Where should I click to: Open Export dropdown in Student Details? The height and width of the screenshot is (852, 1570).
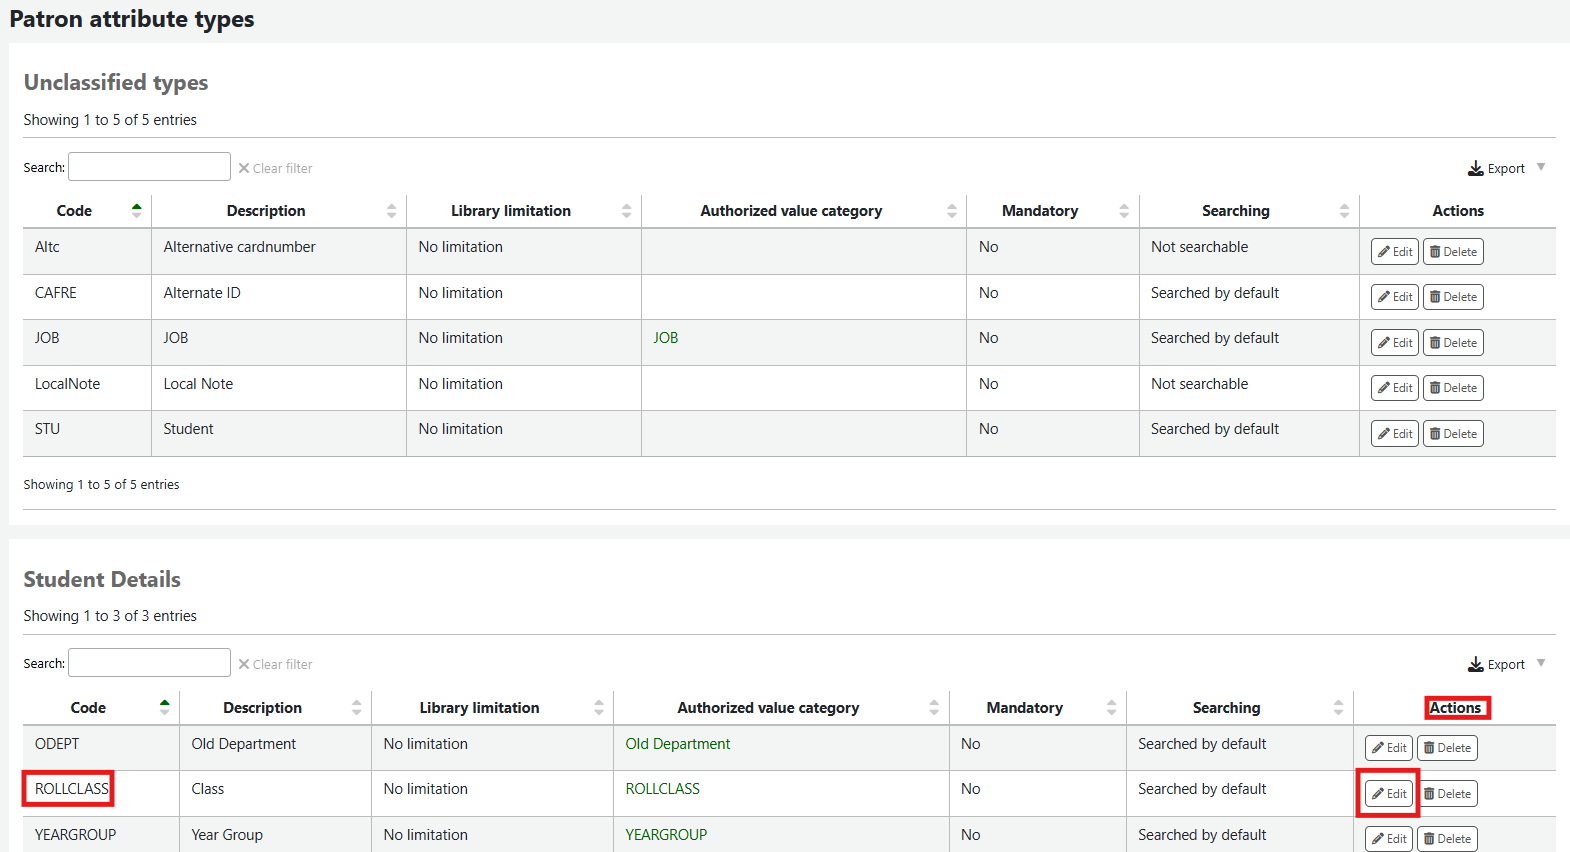[x=1505, y=664]
